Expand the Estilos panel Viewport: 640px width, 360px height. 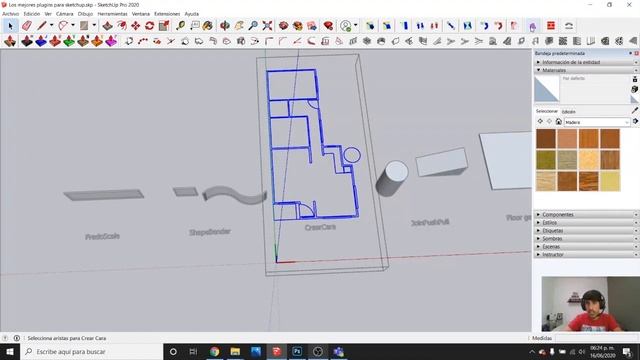click(x=586, y=222)
